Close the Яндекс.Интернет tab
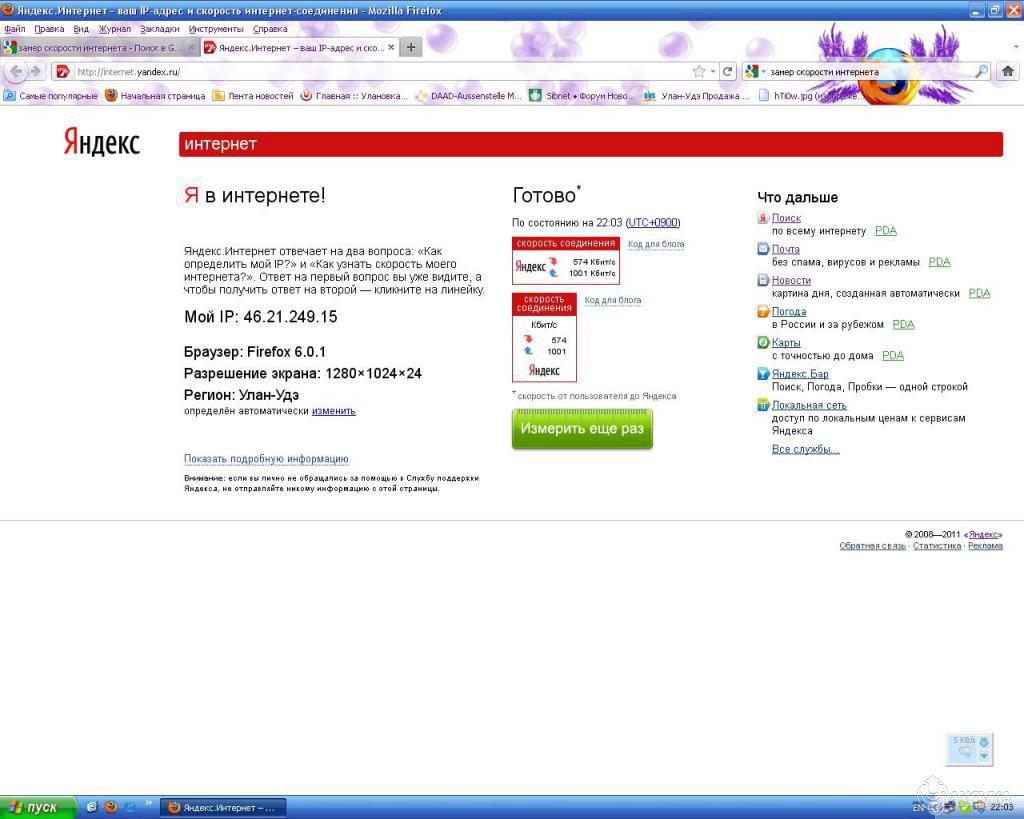Image resolution: width=1024 pixels, height=819 pixels. tap(391, 47)
